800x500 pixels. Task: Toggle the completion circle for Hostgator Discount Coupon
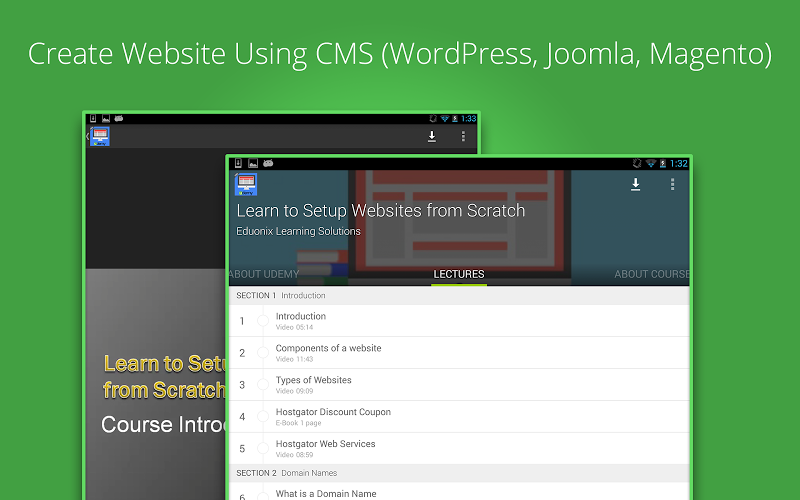click(263, 417)
